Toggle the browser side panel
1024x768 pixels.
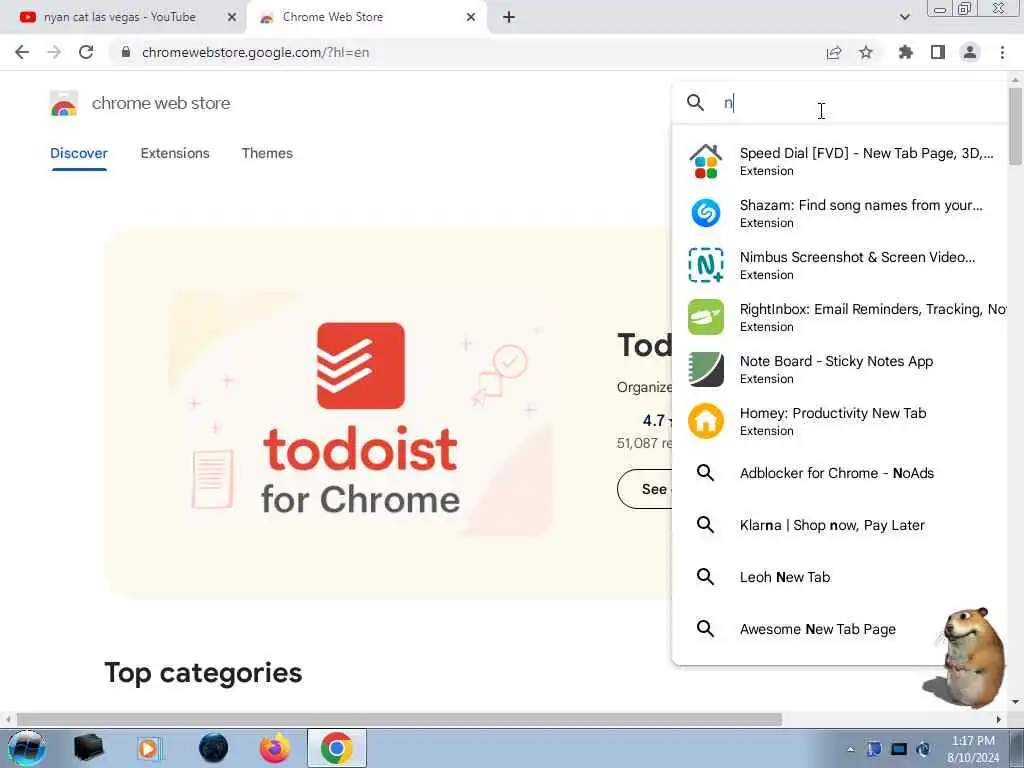point(938,52)
